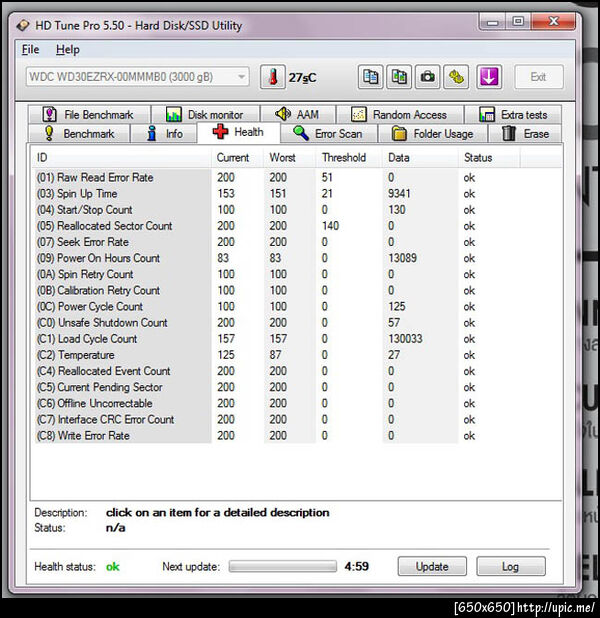This screenshot has width=600, height=618.
Task: Click the Data column header
Action: point(420,158)
